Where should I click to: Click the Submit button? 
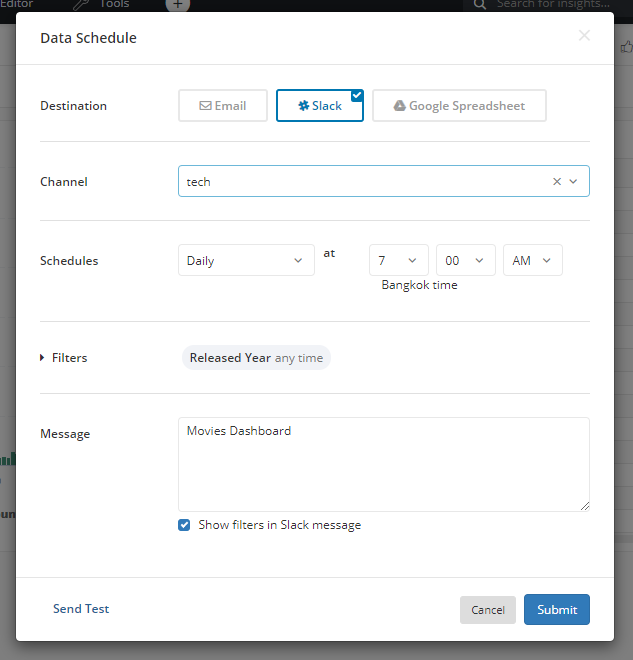[556, 609]
